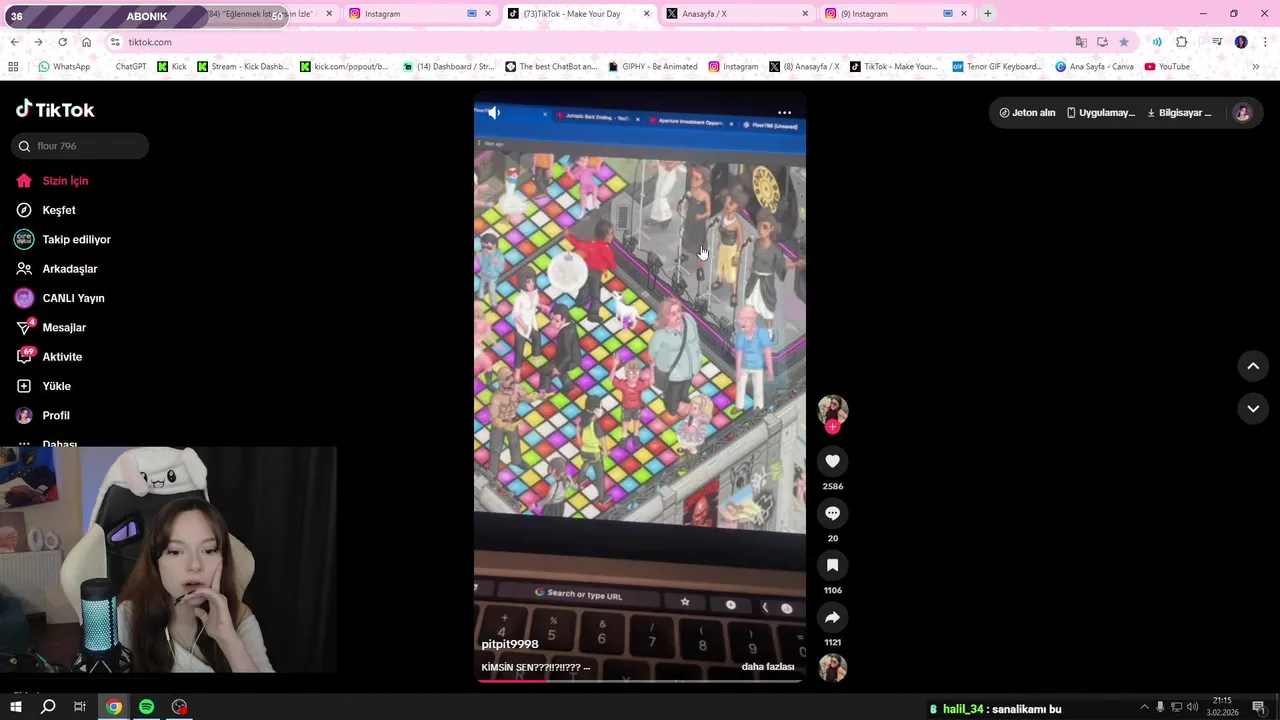The height and width of the screenshot is (720, 1280).
Task: Click Uygulamay... get app button
Action: pyautogui.click(x=1100, y=113)
